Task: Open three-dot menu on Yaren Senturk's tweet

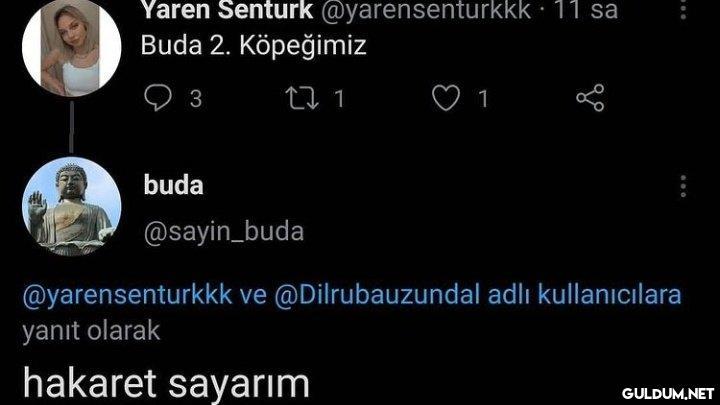Action: [683, 9]
